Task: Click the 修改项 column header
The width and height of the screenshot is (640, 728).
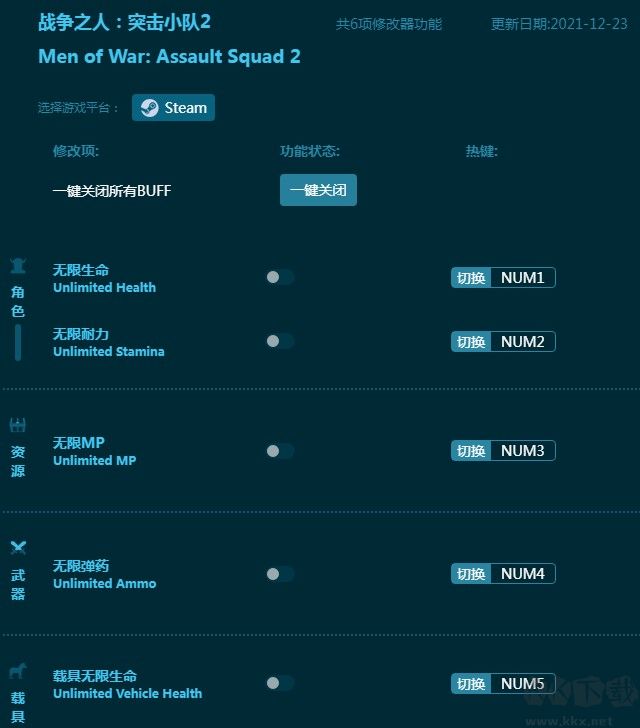Action: [x=76, y=151]
